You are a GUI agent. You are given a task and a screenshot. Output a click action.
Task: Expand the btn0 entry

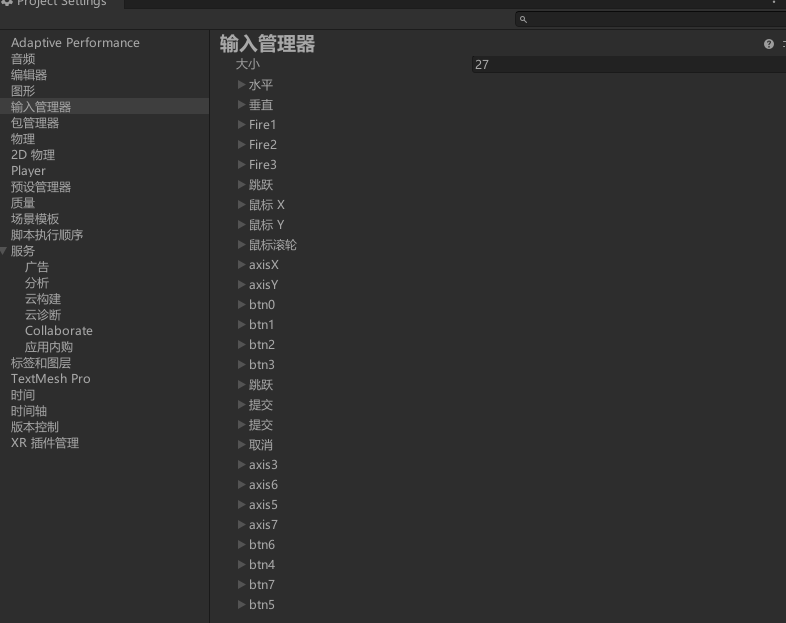pos(241,304)
